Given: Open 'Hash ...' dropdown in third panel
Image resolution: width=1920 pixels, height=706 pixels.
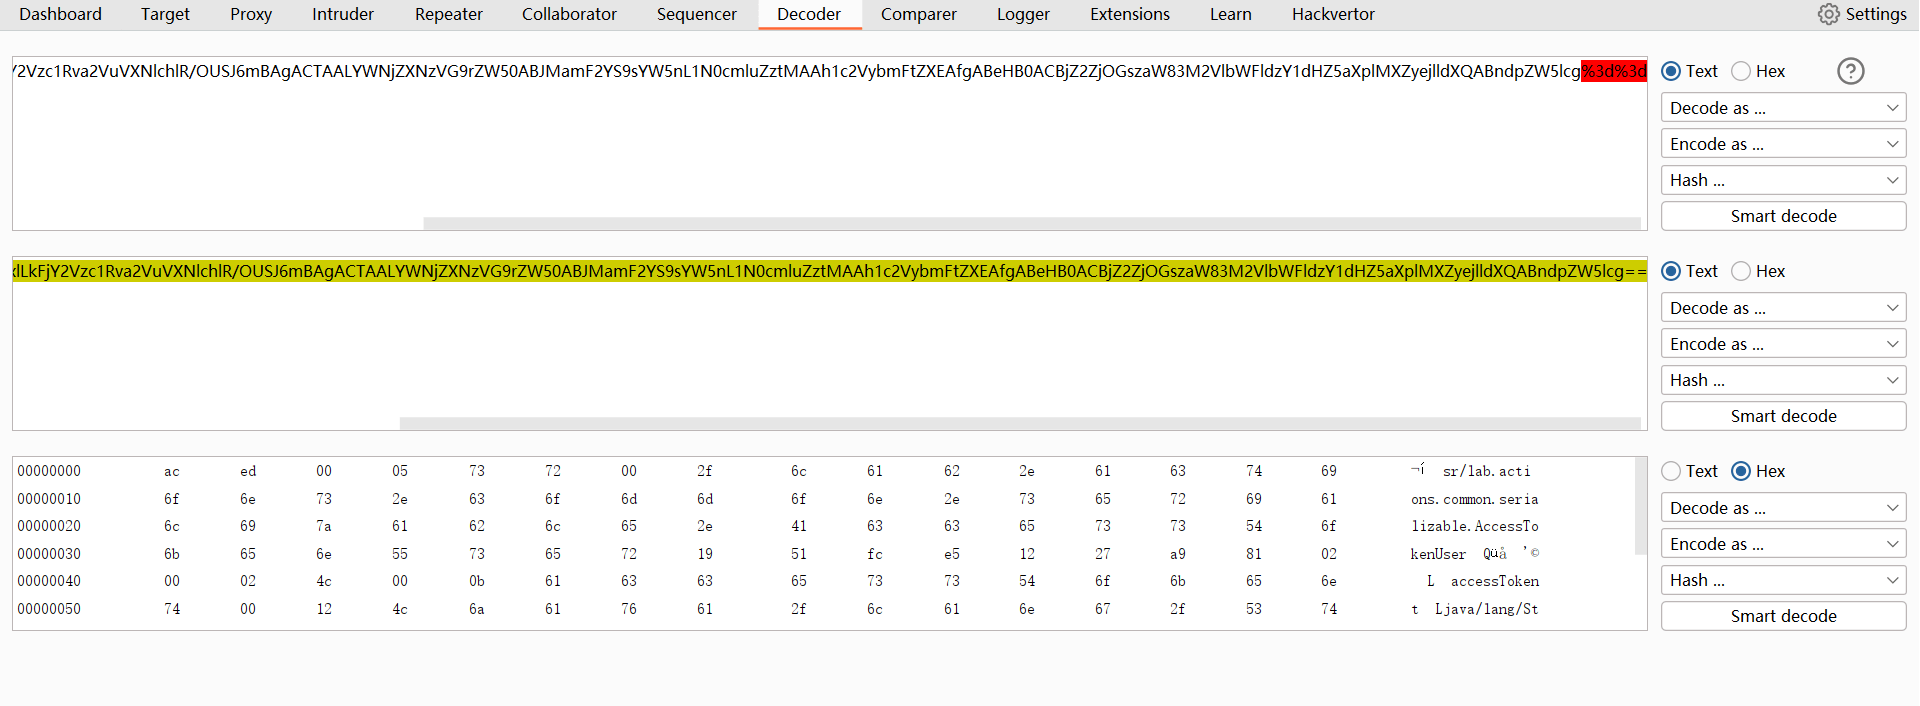Looking at the screenshot, I should pos(1783,580).
